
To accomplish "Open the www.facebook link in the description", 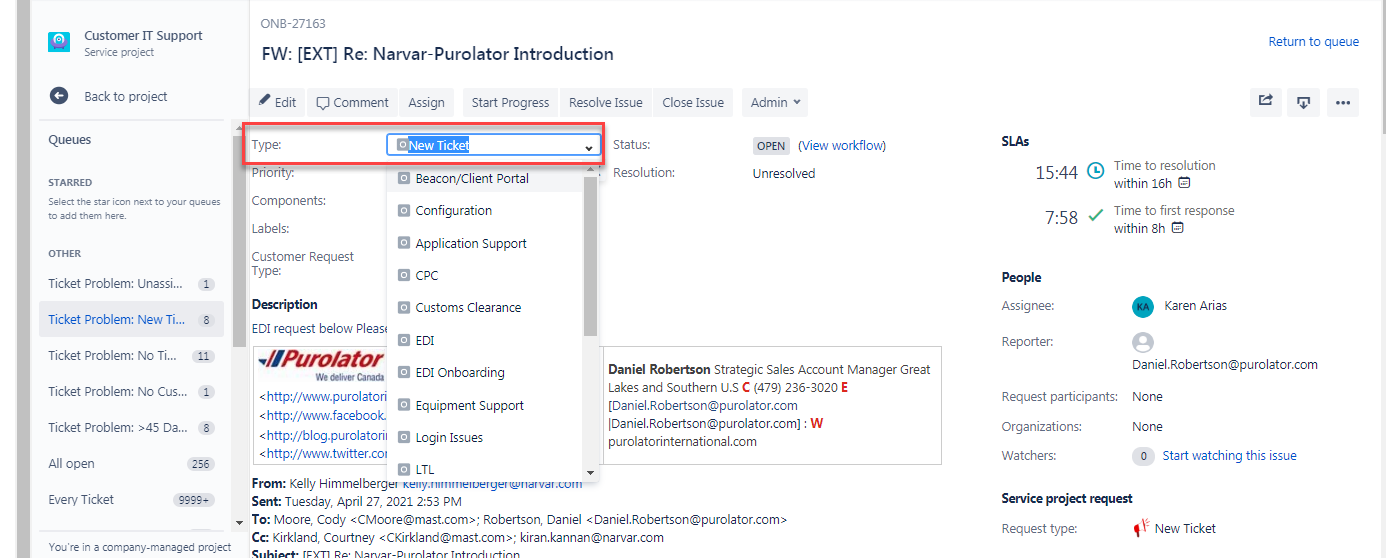I will point(326,415).
